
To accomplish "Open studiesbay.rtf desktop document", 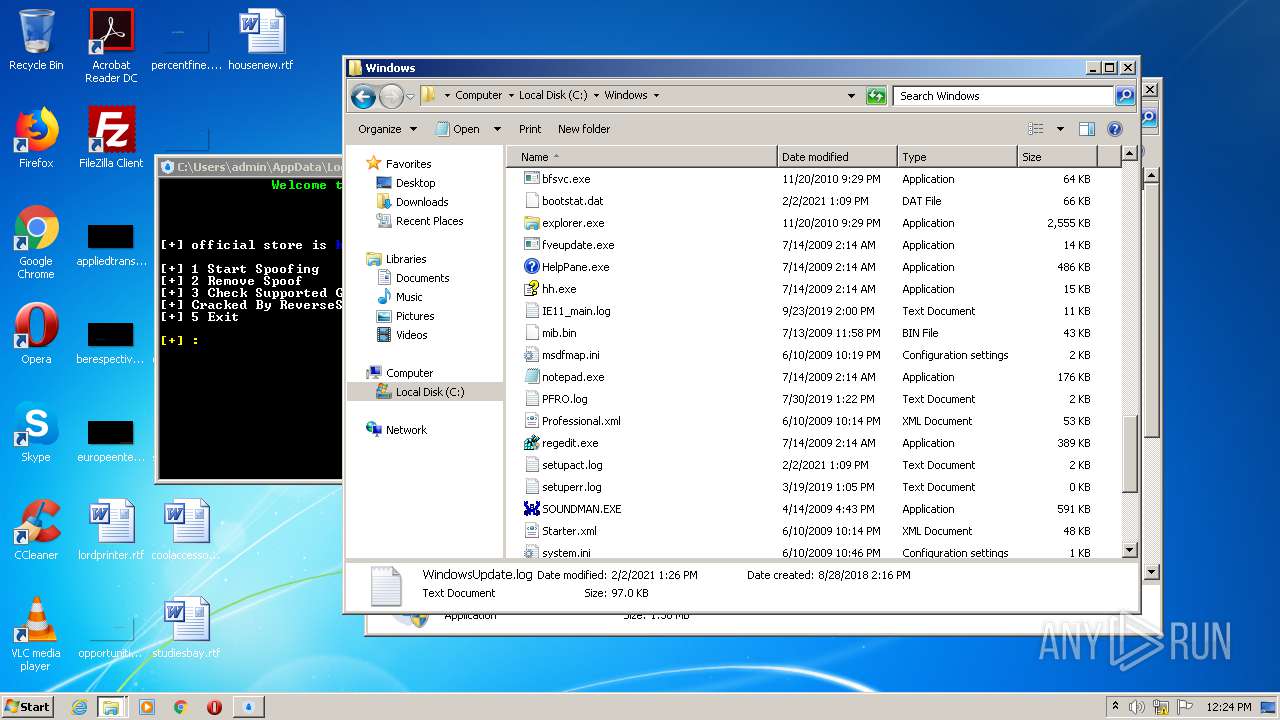I will click(186, 629).
